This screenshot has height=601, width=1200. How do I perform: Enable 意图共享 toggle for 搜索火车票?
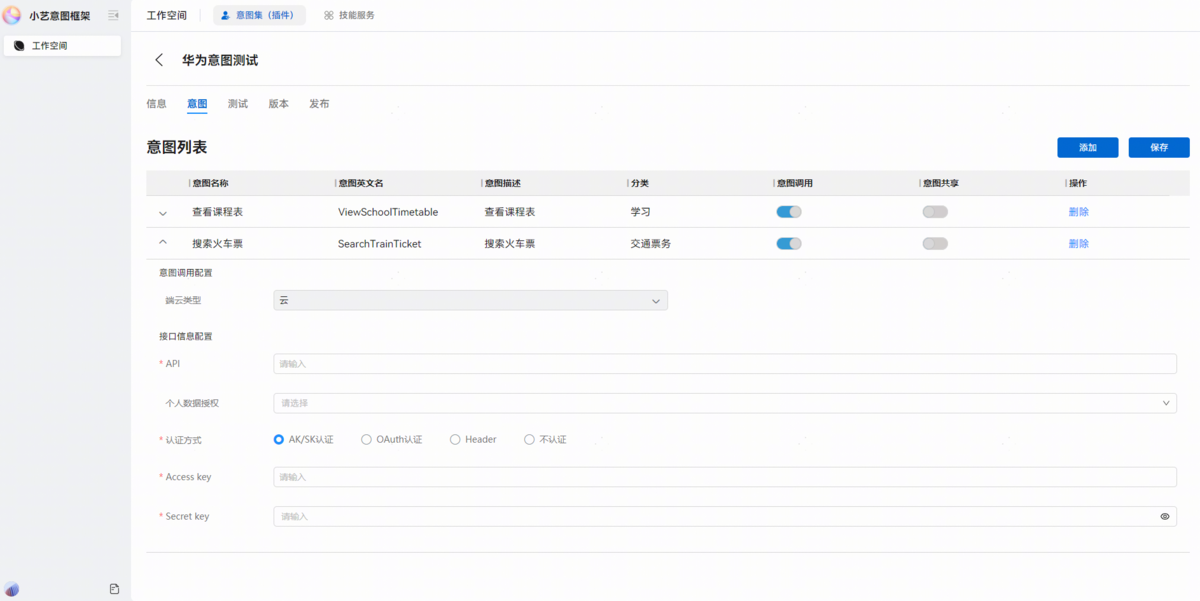[x=934, y=243]
